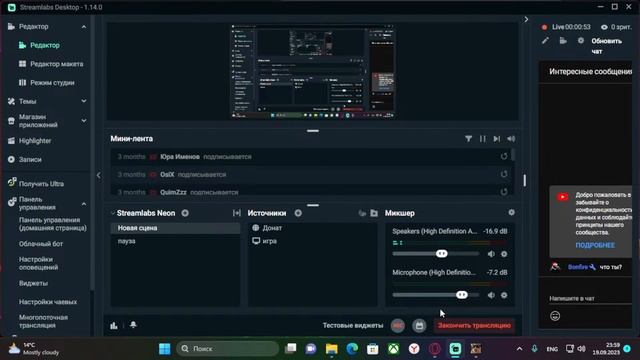Open Редактор макета layout editor
The width and height of the screenshot is (640, 360).
[57, 64]
